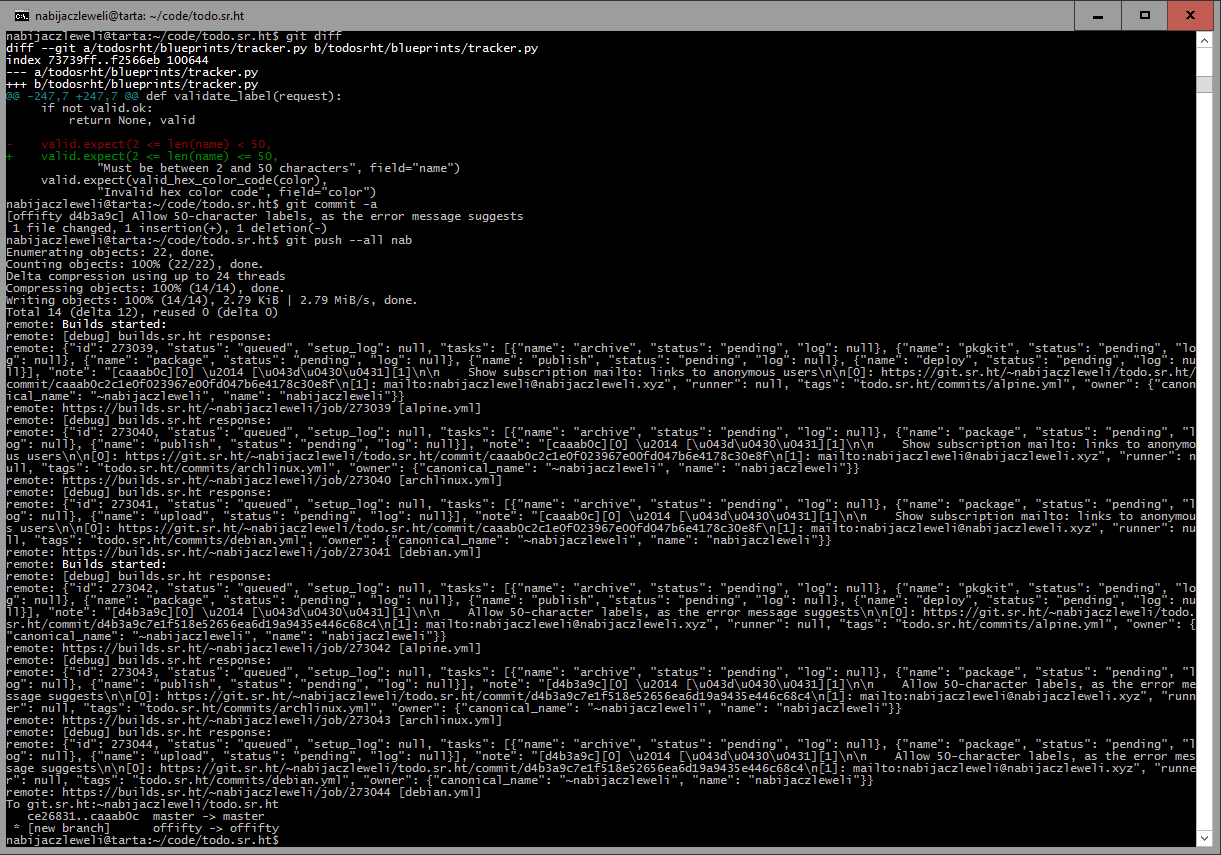Open the job 273041 debian.yml build URL
This screenshot has height=855, width=1221.
click(x=229, y=552)
